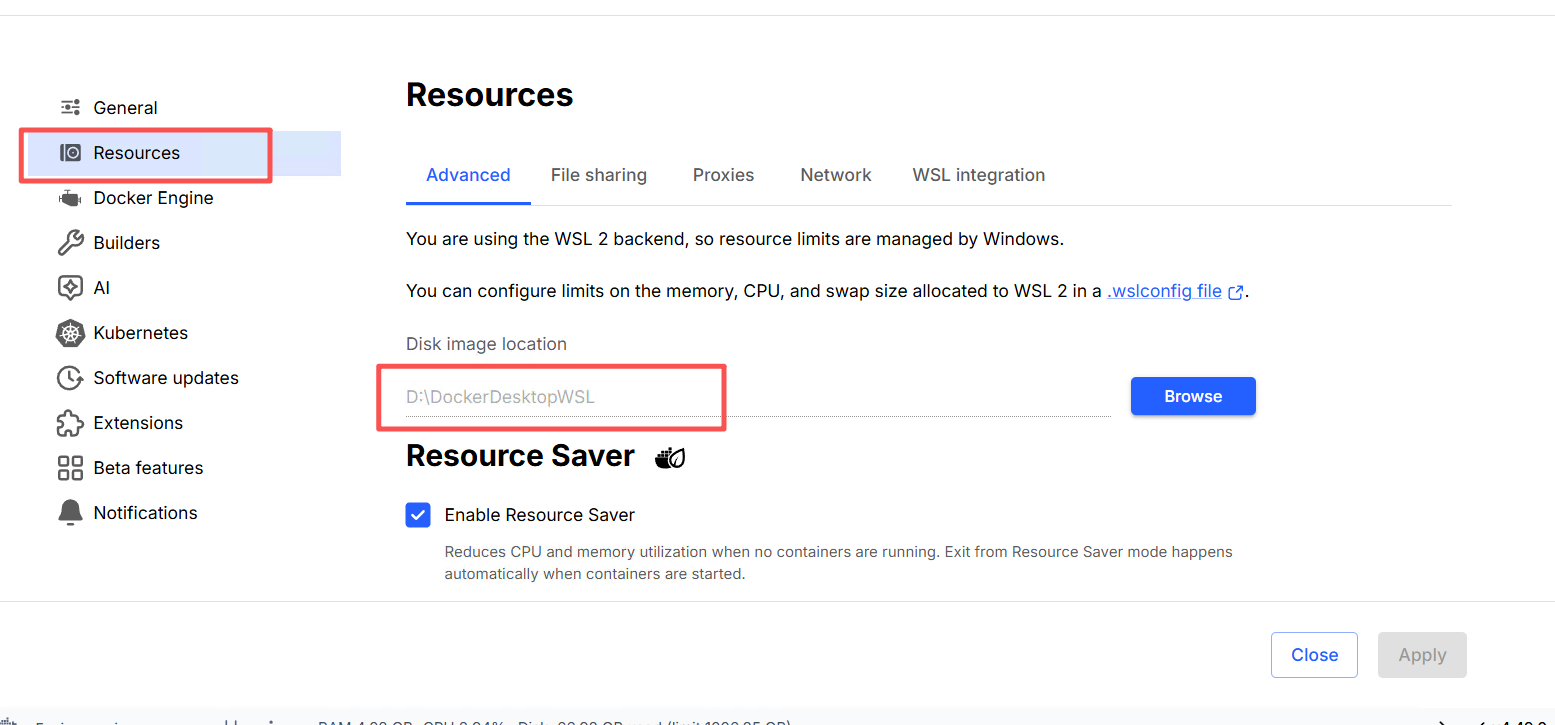Click the Close button
1555x725 pixels.
point(1314,655)
